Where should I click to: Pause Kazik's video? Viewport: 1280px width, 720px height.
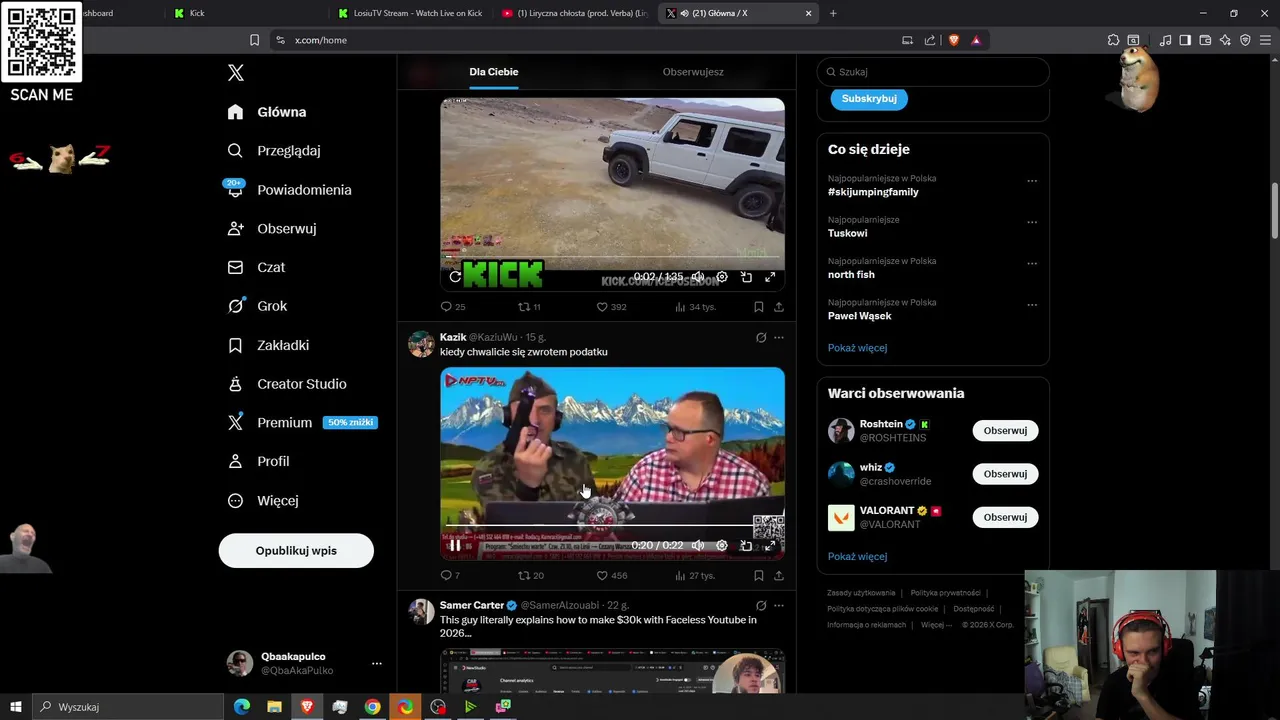click(x=455, y=546)
